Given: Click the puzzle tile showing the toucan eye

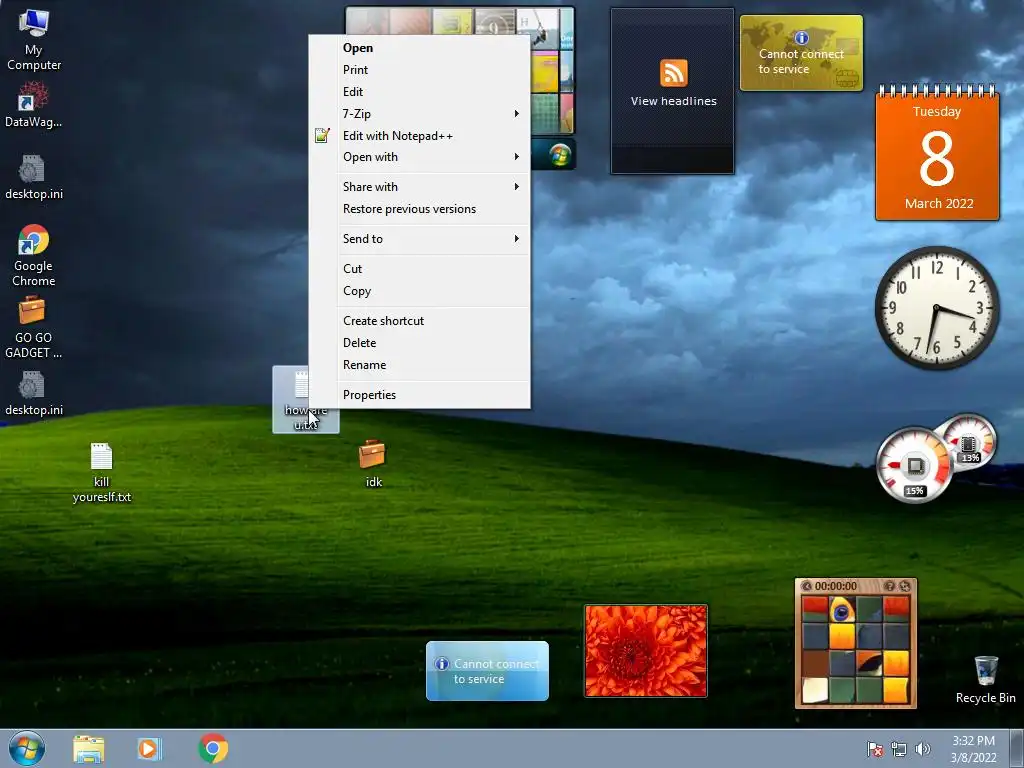Looking at the screenshot, I should [842, 610].
